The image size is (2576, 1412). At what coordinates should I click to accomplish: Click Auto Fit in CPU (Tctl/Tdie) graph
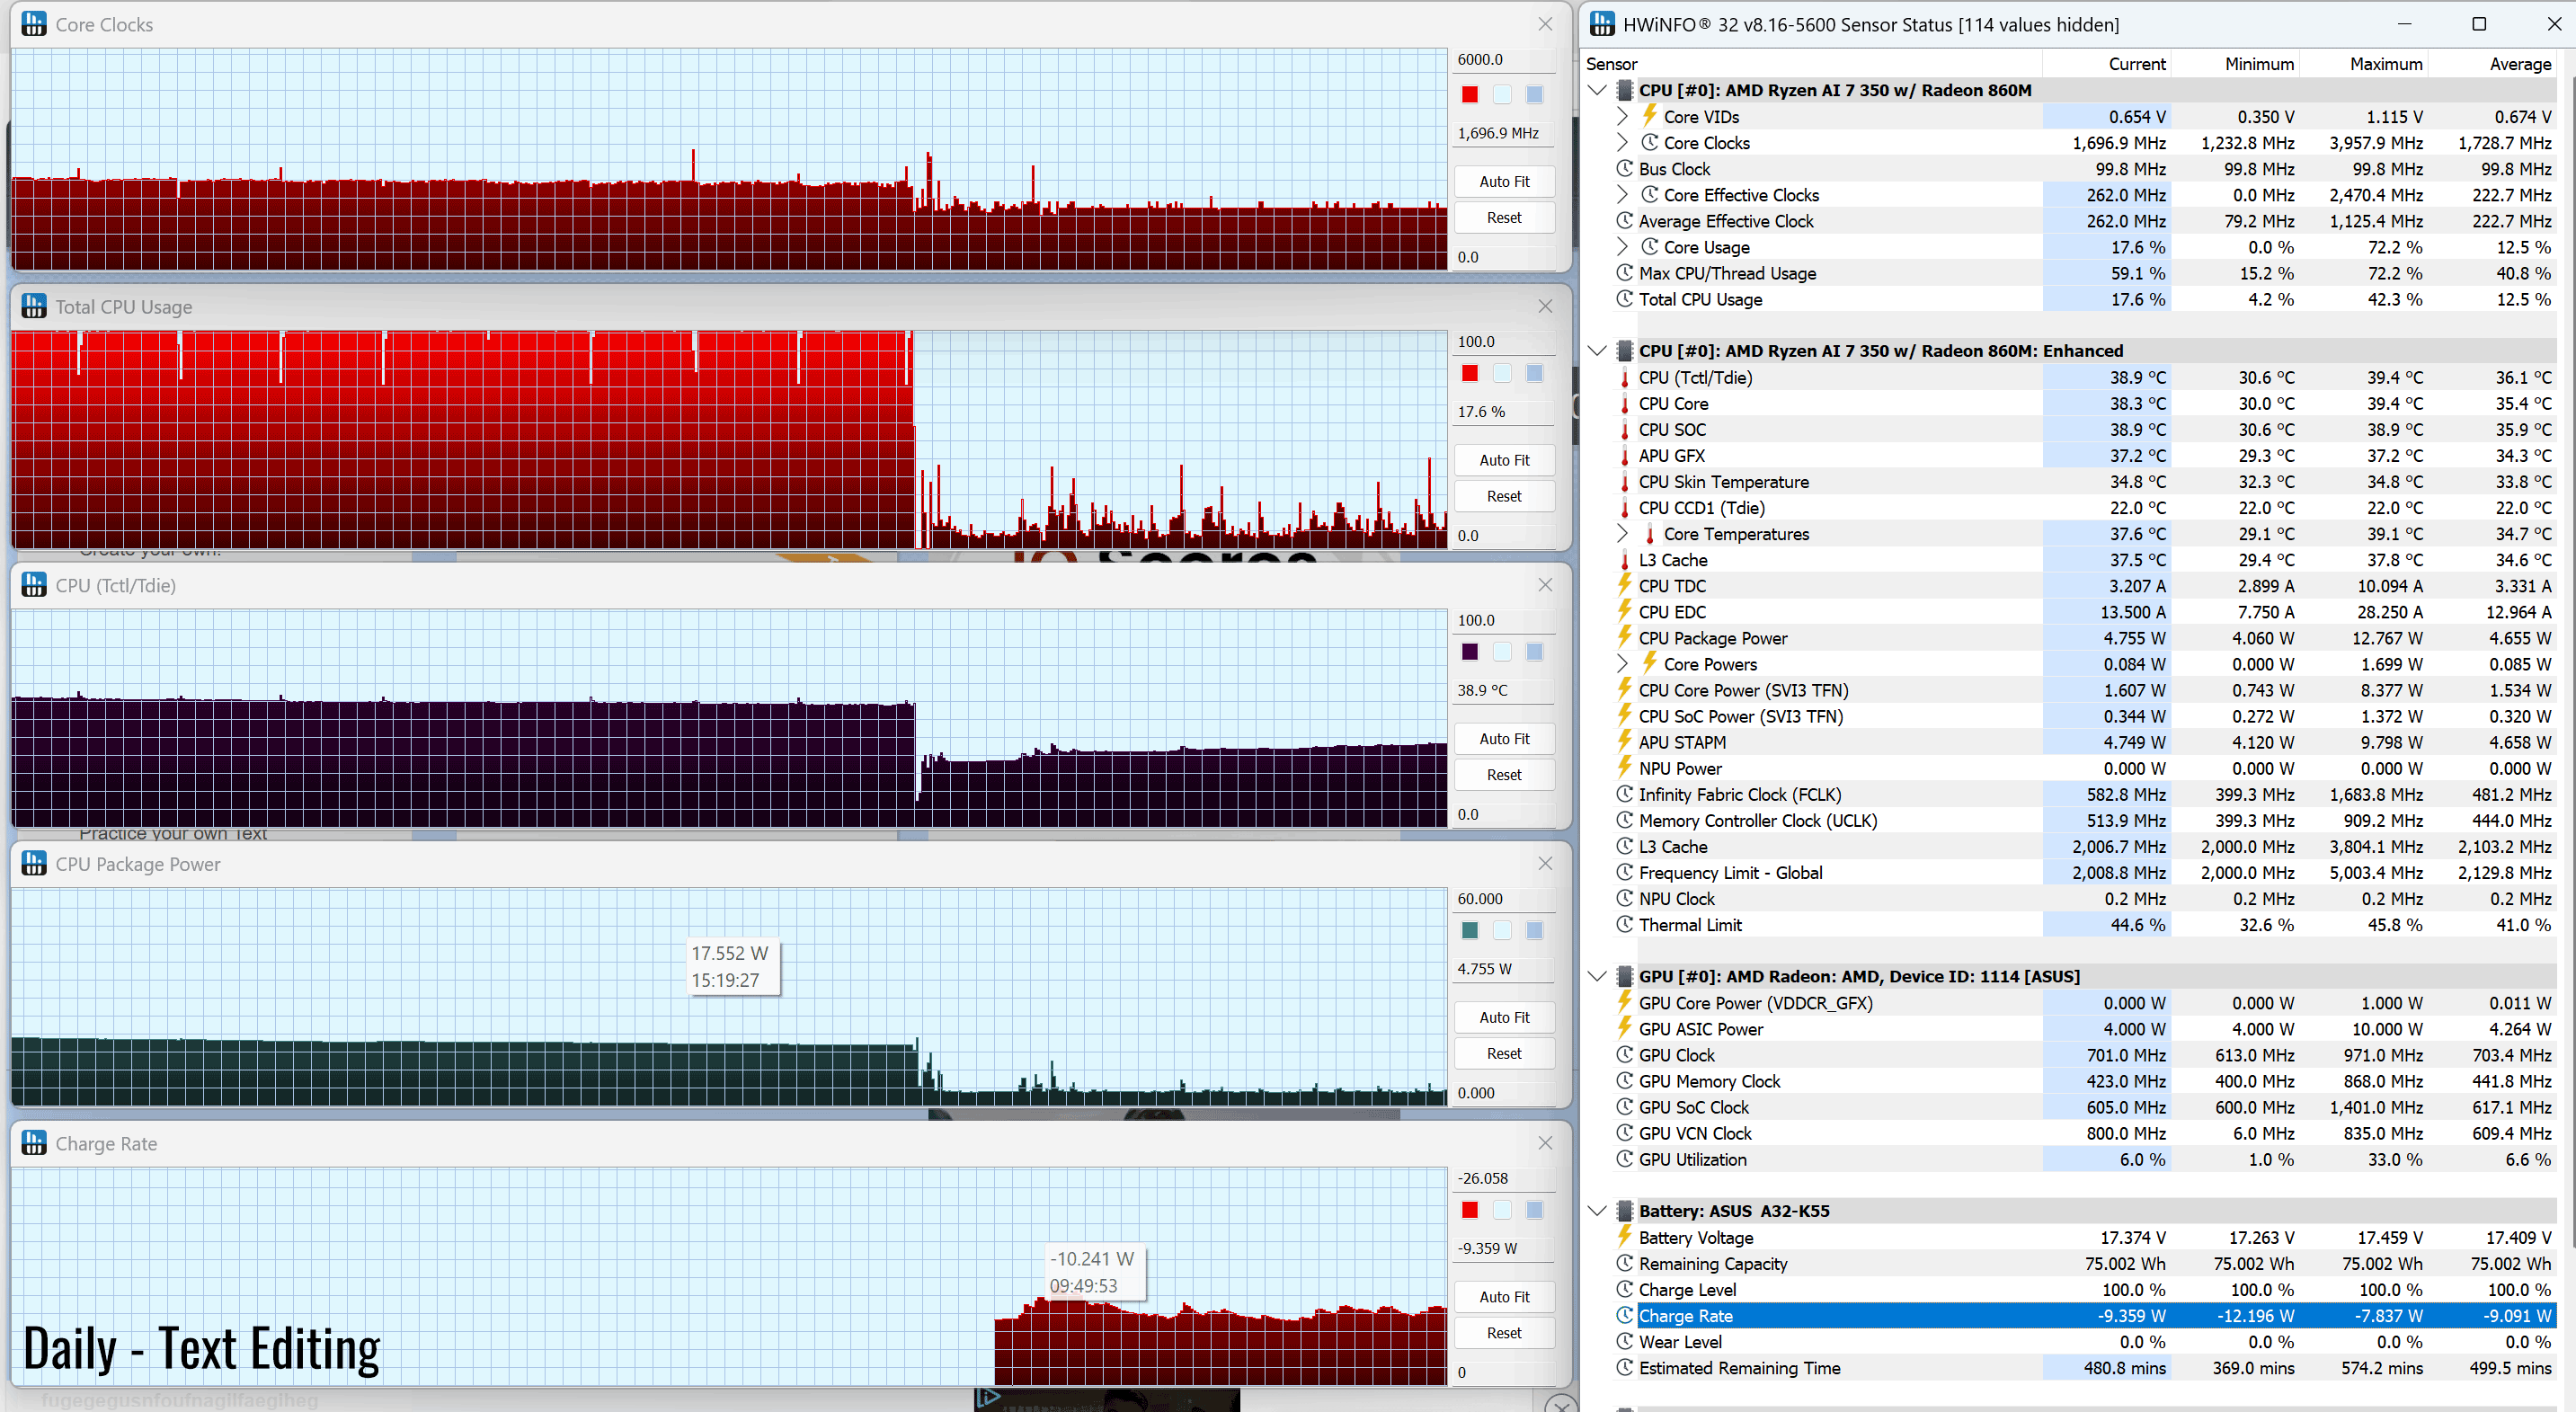(1504, 738)
